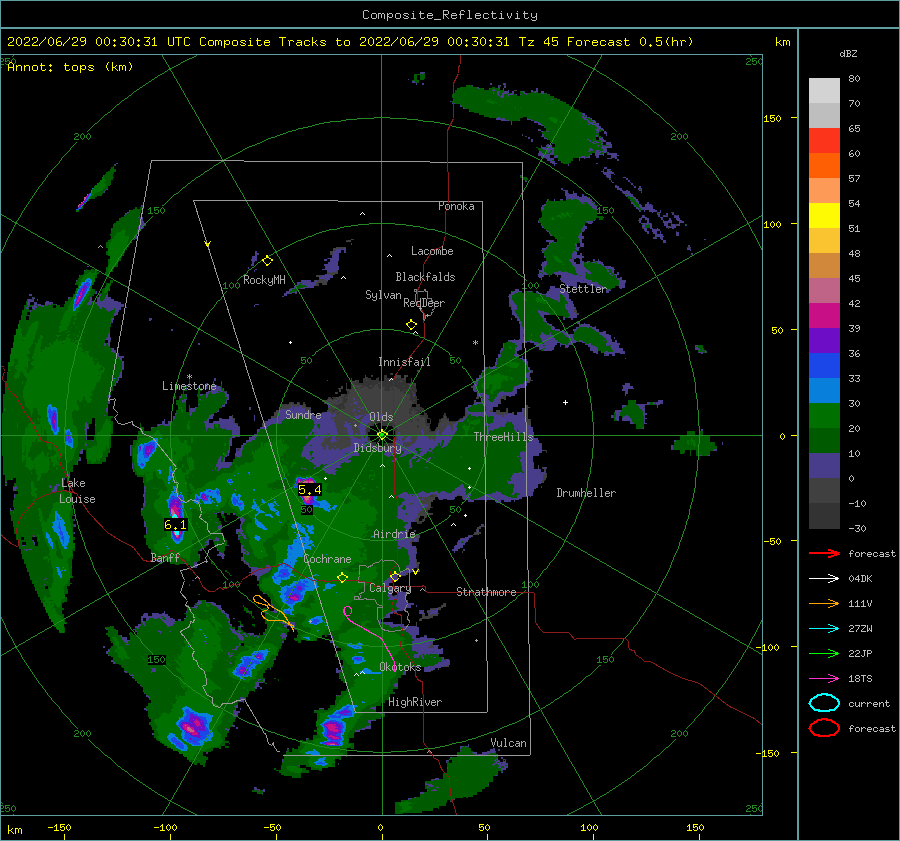Viewport: 900px width, 841px height.
Task: Select the orange 111V arrow in legend
Action: pyautogui.click(x=824, y=603)
